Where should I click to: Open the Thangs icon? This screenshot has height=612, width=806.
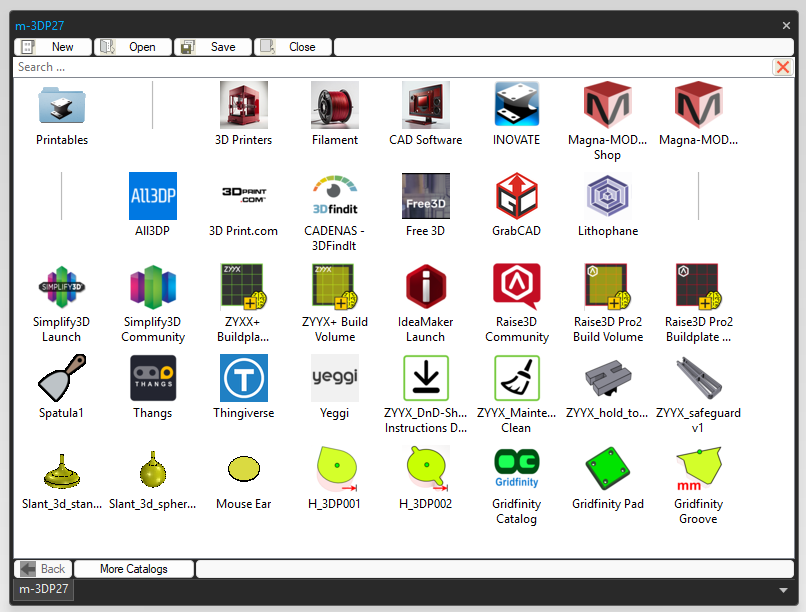click(153, 378)
